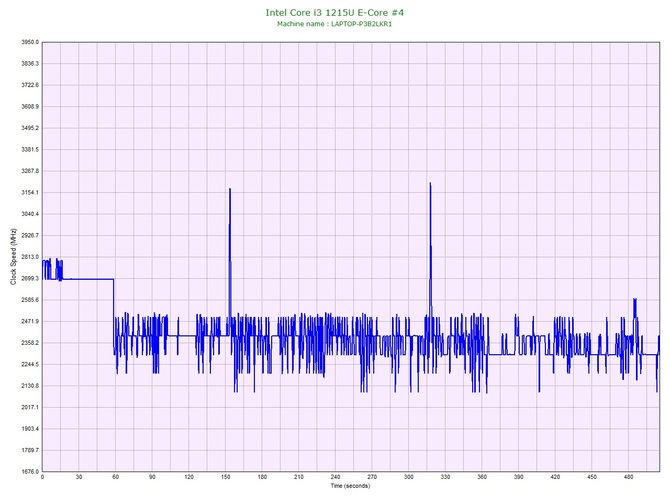Click the 2130.8 y-axis value
The height and width of the screenshot is (503, 670).
[30, 386]
